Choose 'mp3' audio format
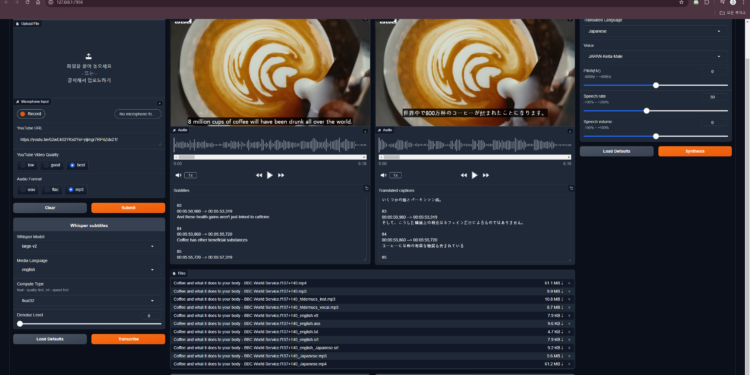The width and height of the screenshot is (750, 375). coord(76,189)
